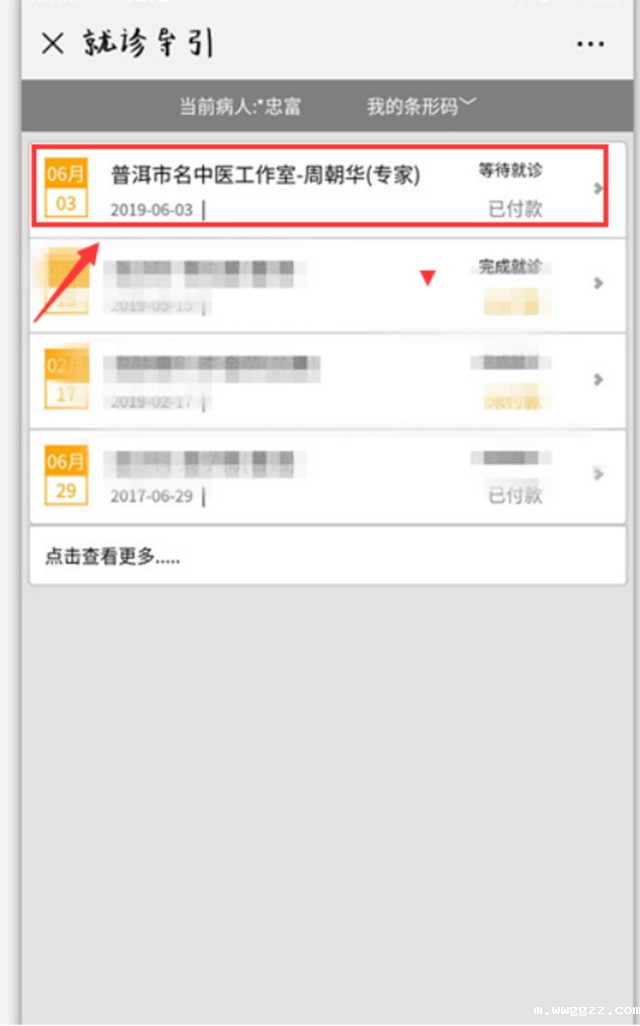The height and width of the screenshot is (1026, 640).
Task: Open the 2019-02-17 visit record
Action: tap(328, 381)
